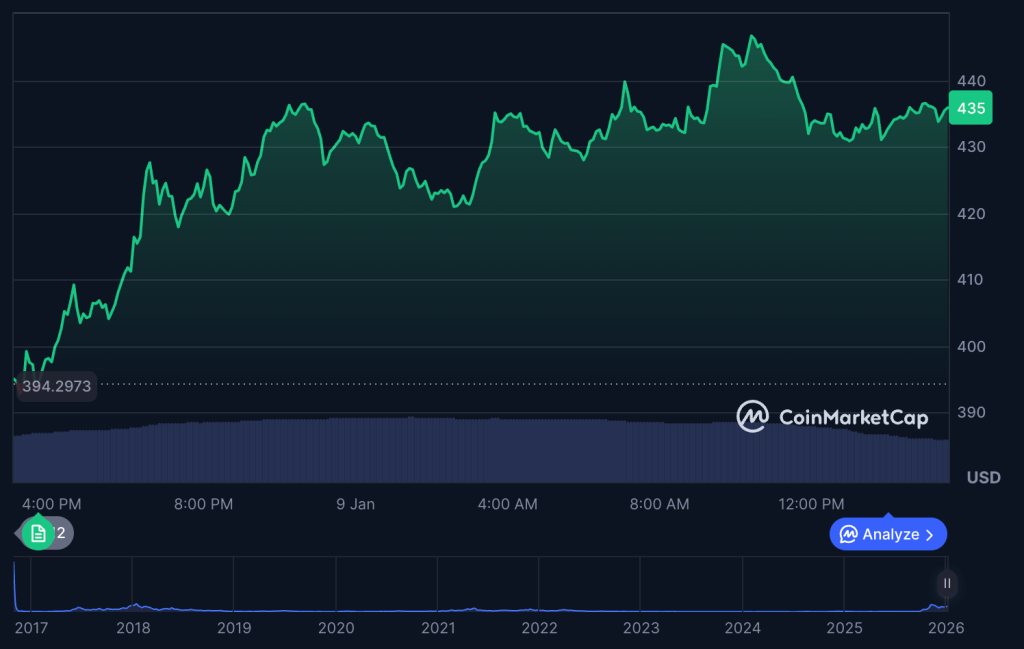
Task: Click the Analyze button
Action: coord(887,534)
